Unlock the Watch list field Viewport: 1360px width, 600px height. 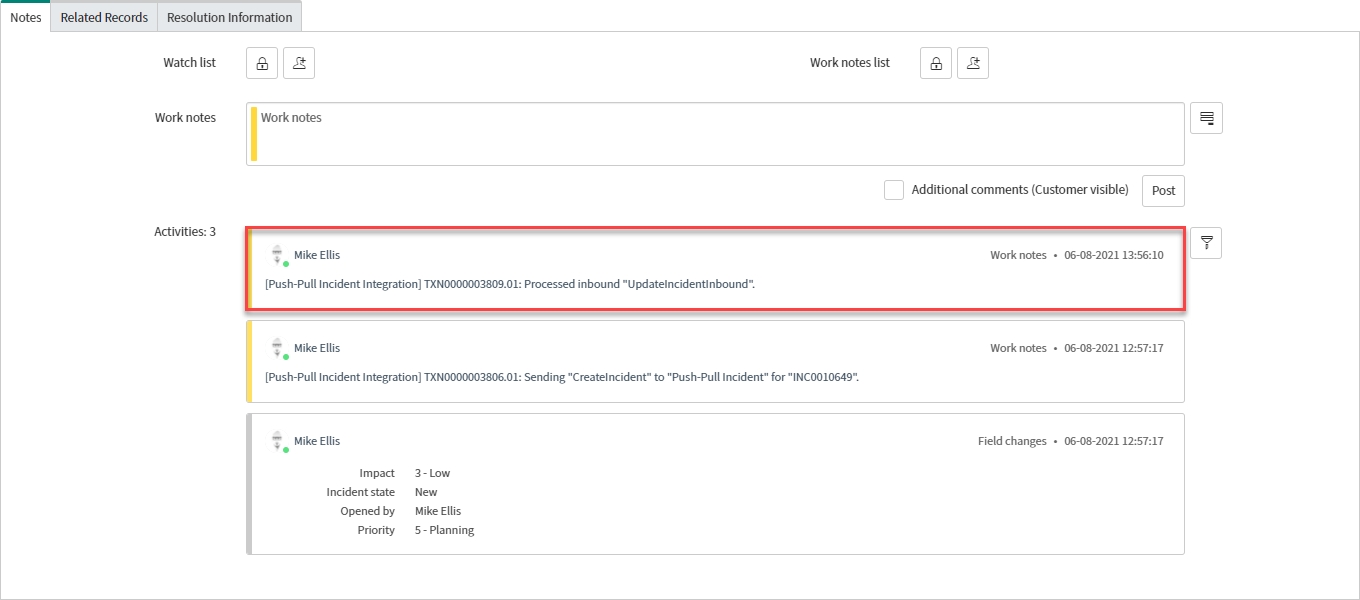click(x=262, y=63)
